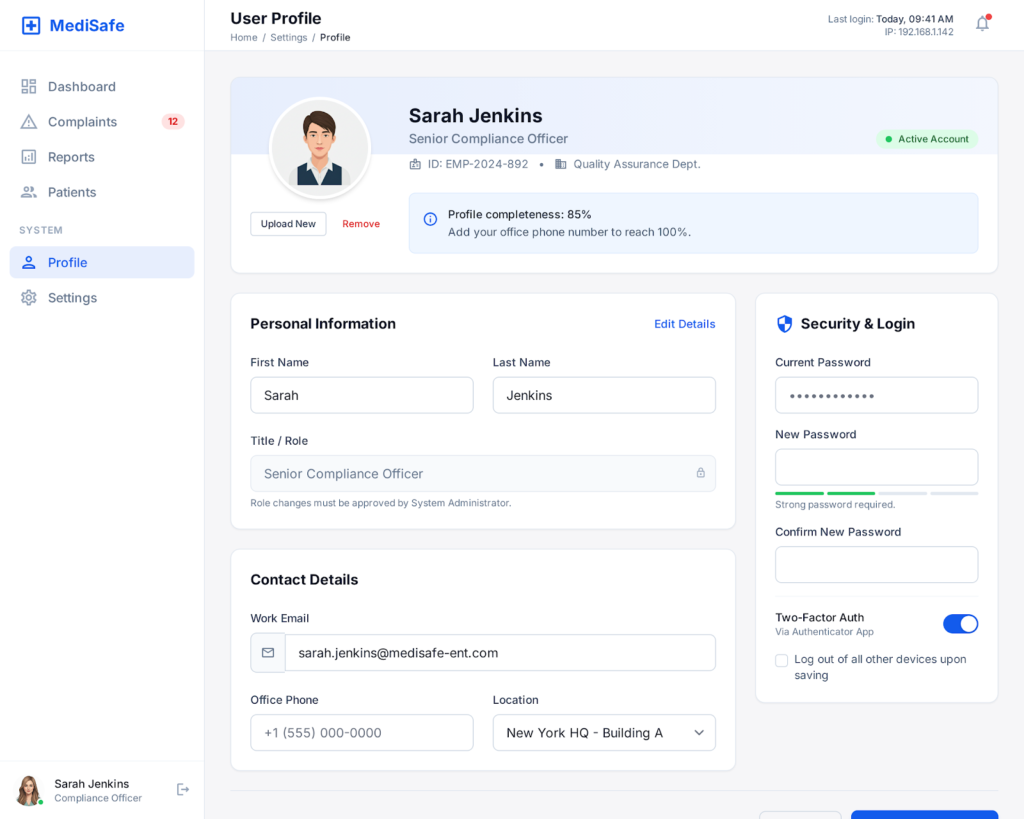The height and width of the screenshot is (819, 1024).
Task: Click the shield icon beside Security & Login
Action: pyautogui.click(x=784, y=324)
